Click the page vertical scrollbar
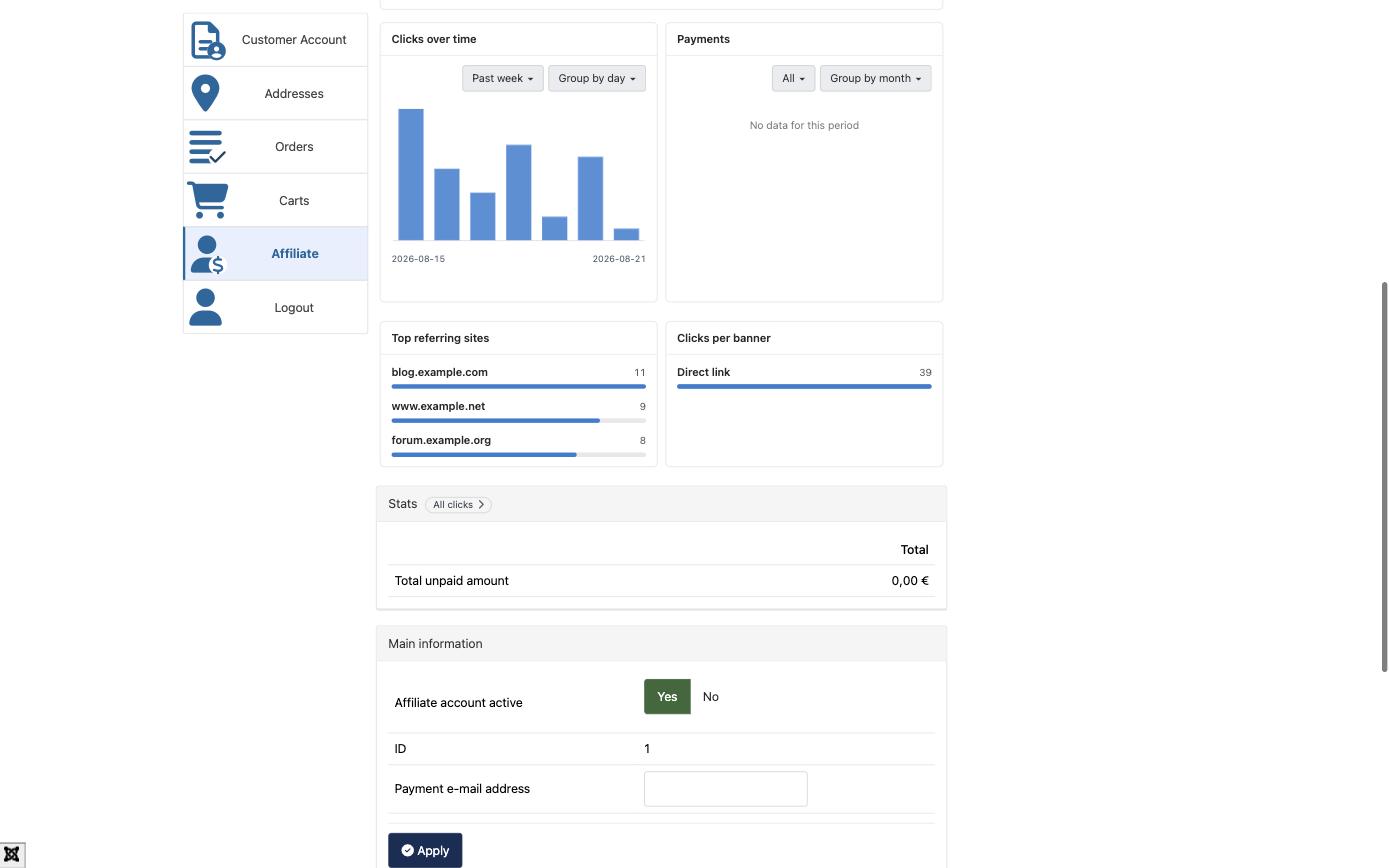Screen dimensions: 1389x868 pos(1384,477)
